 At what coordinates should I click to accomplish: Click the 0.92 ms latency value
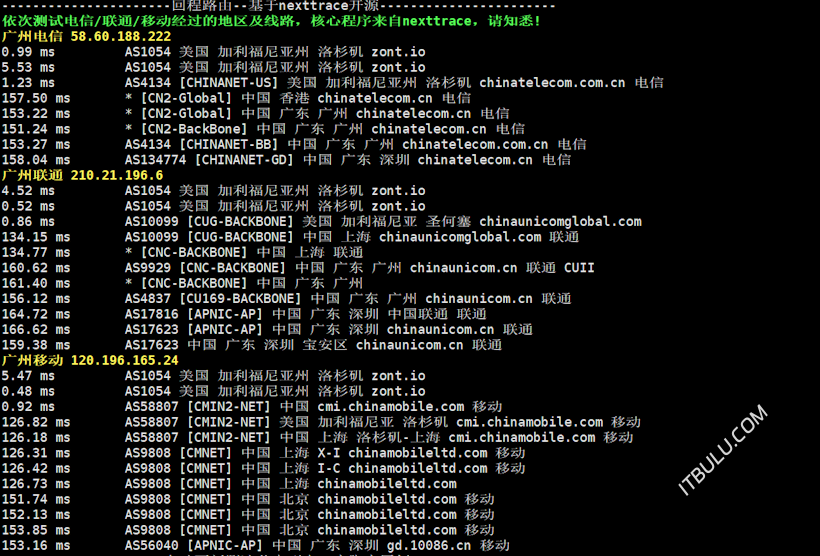pos(28,407)
